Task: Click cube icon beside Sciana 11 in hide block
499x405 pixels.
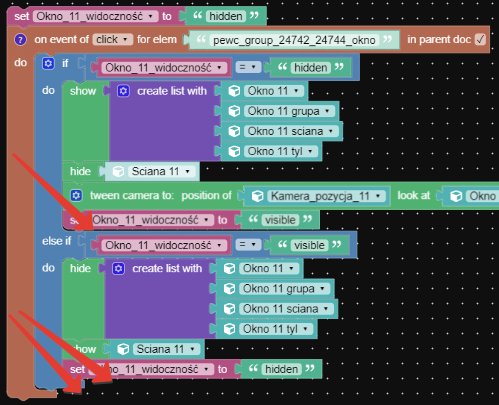Action: tap(118, 171)
